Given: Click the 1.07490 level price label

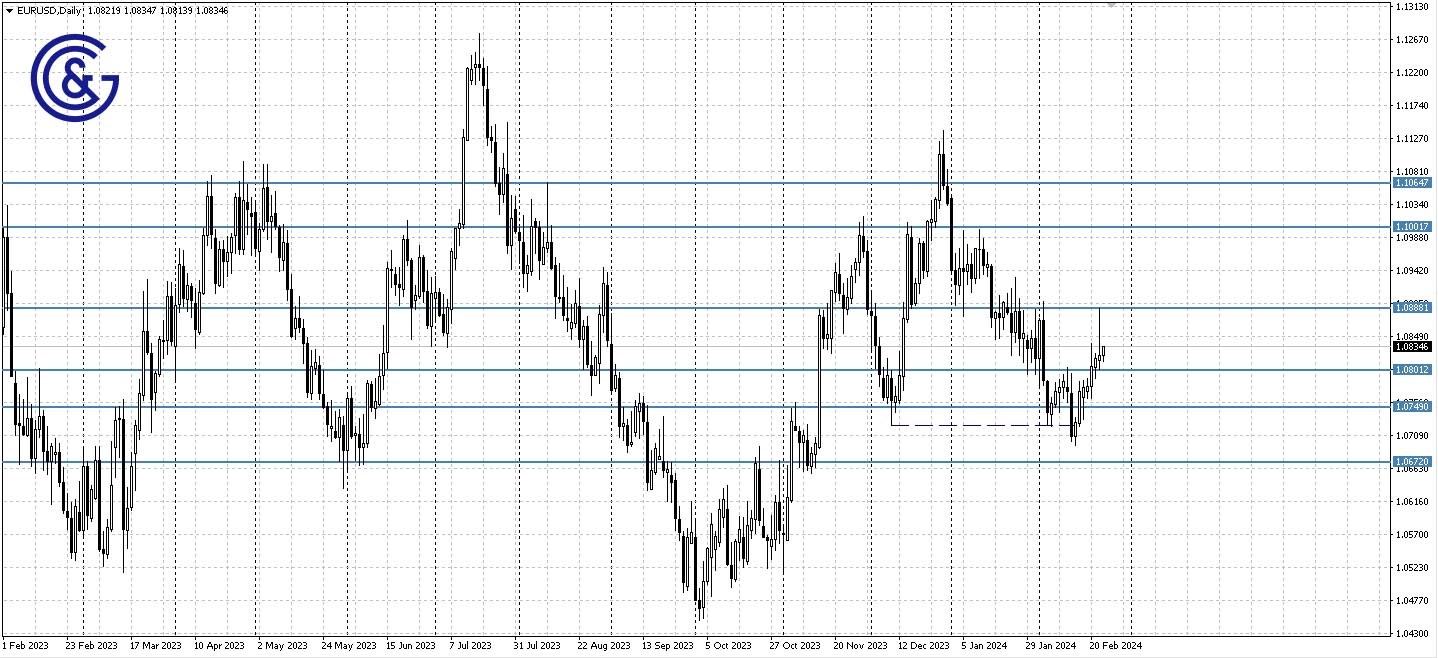Looking at the screenshot, I should [x=1411, y=405].
